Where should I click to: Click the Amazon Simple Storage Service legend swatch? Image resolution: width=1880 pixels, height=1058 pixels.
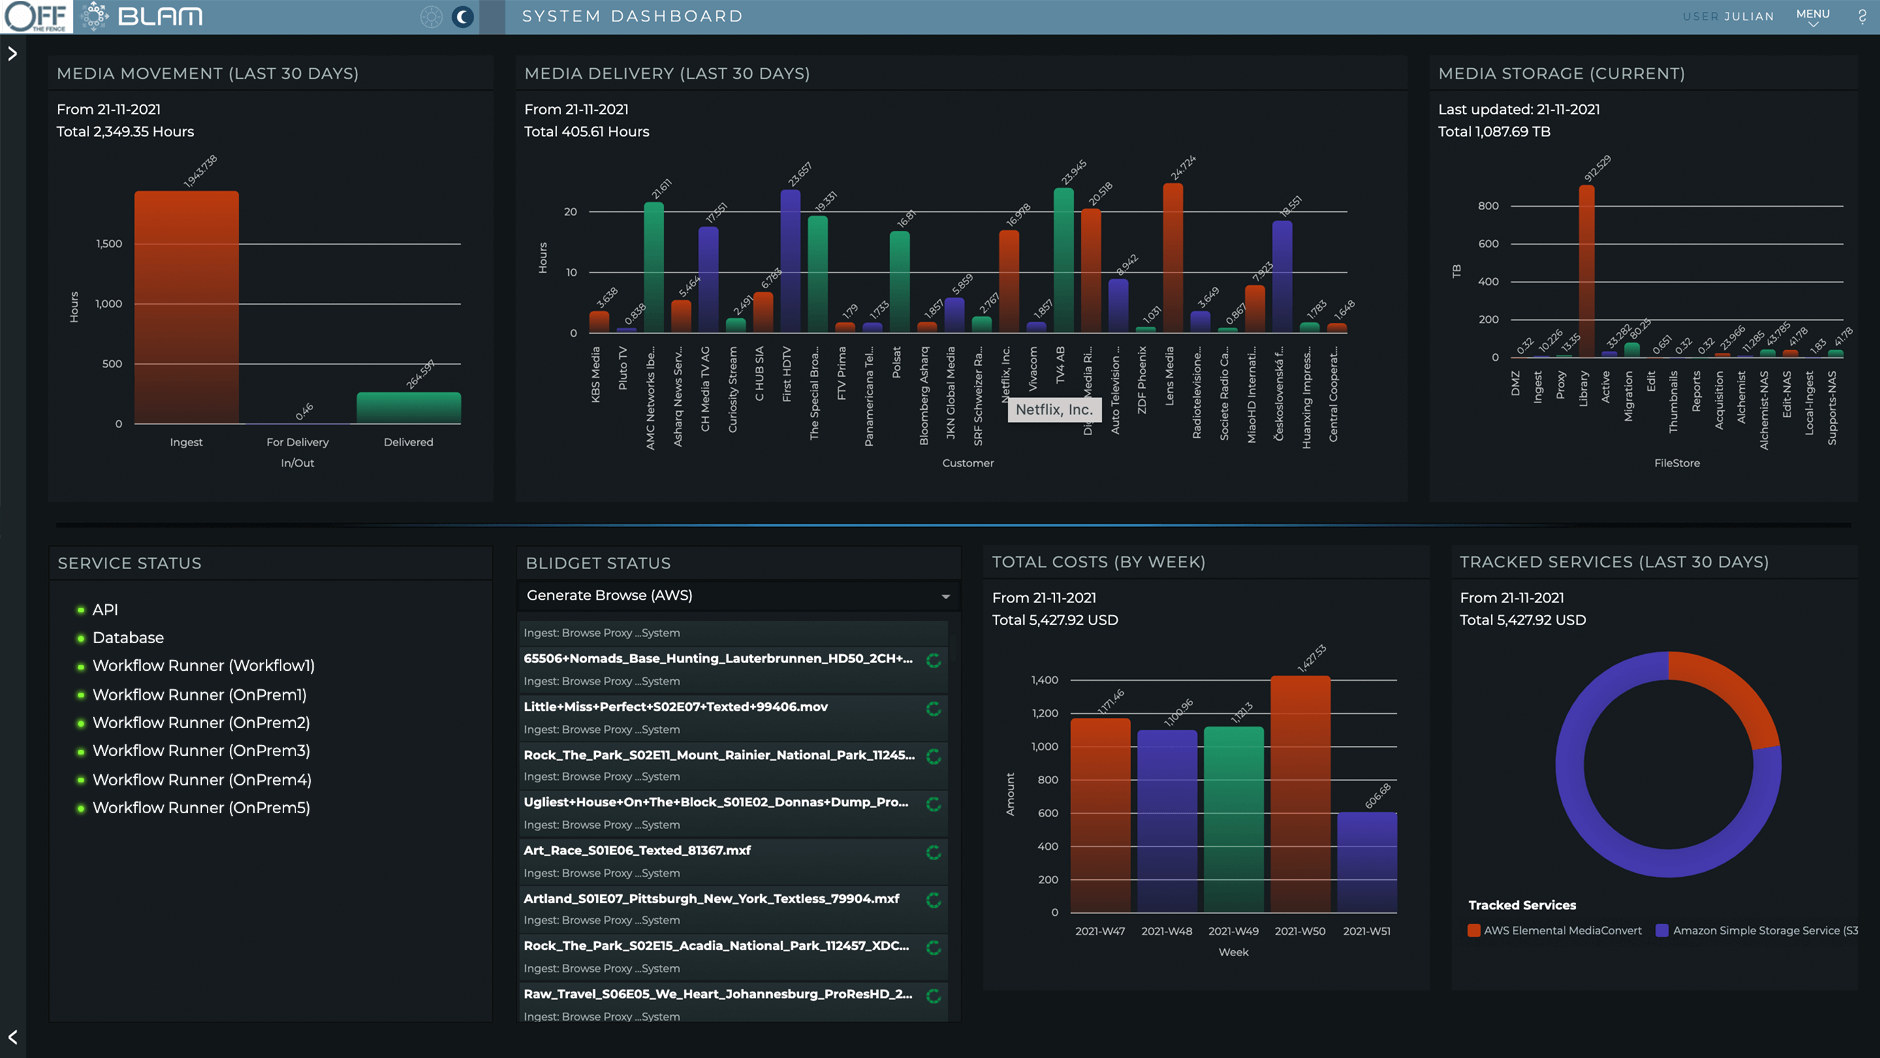(x=1662, y=930)
